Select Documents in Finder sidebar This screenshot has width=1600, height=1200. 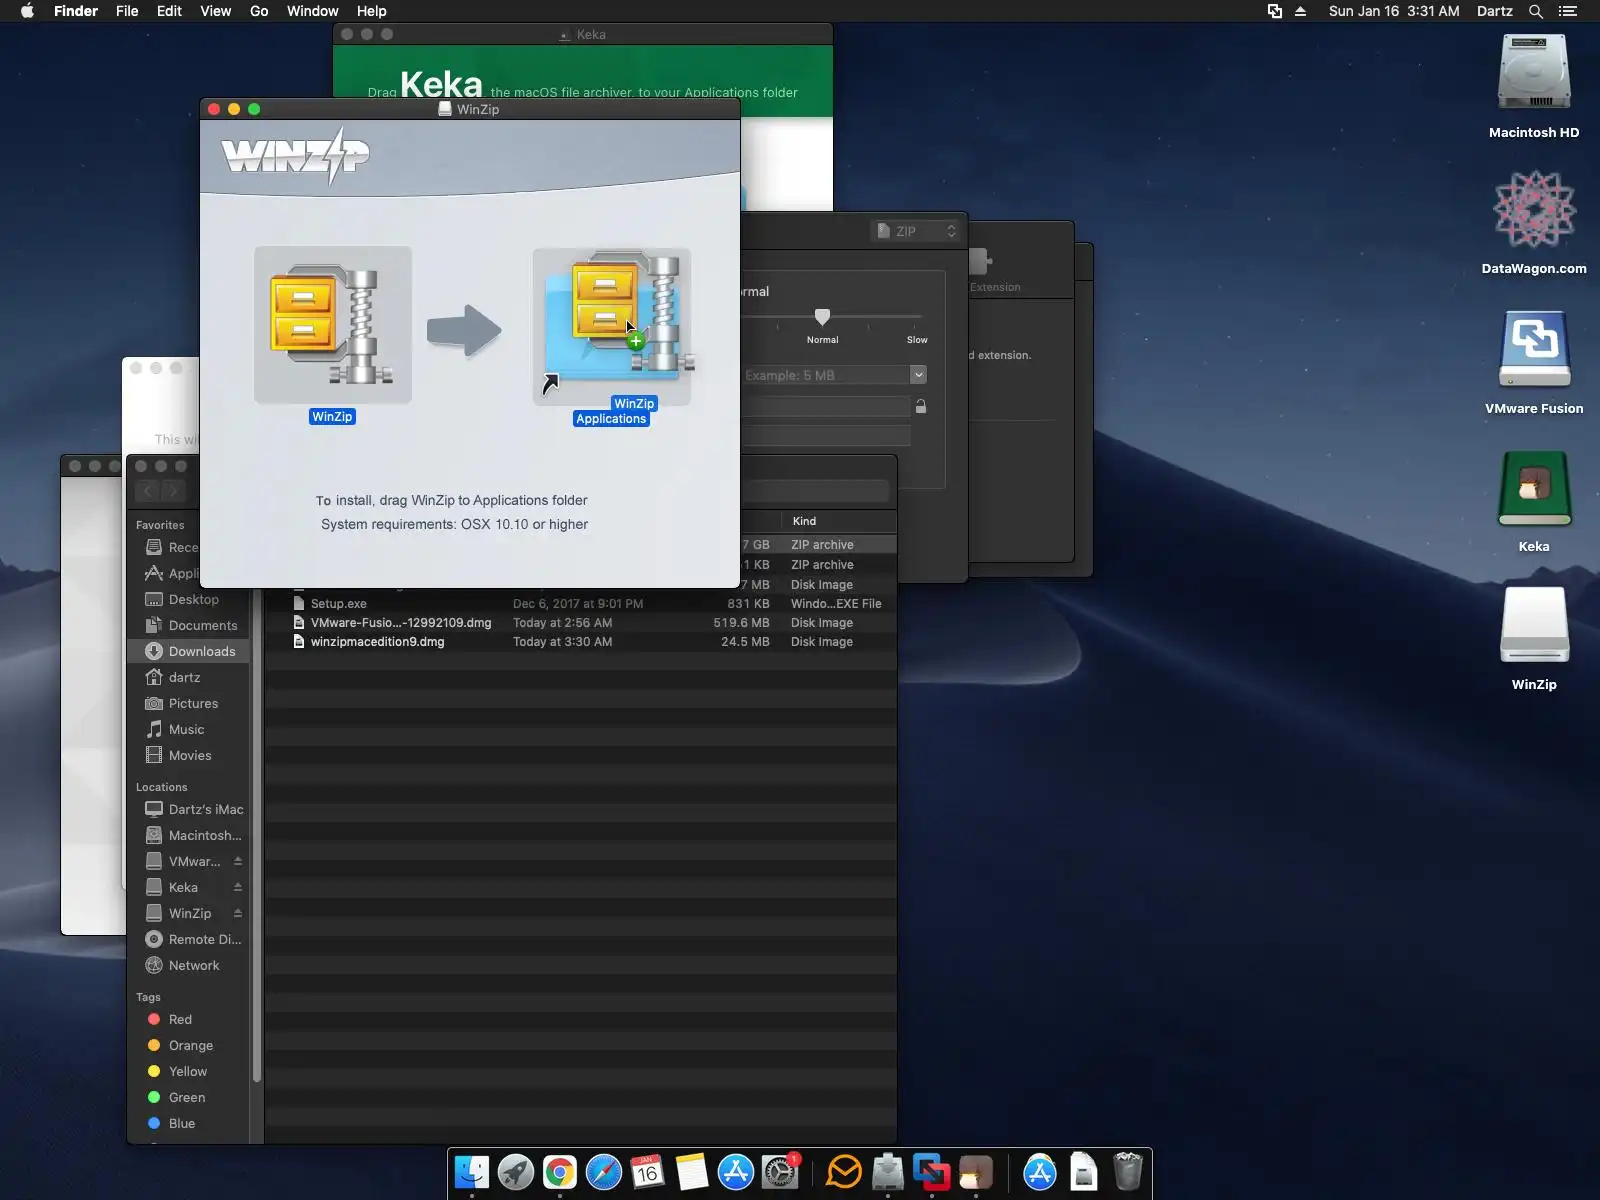[189, 625]
